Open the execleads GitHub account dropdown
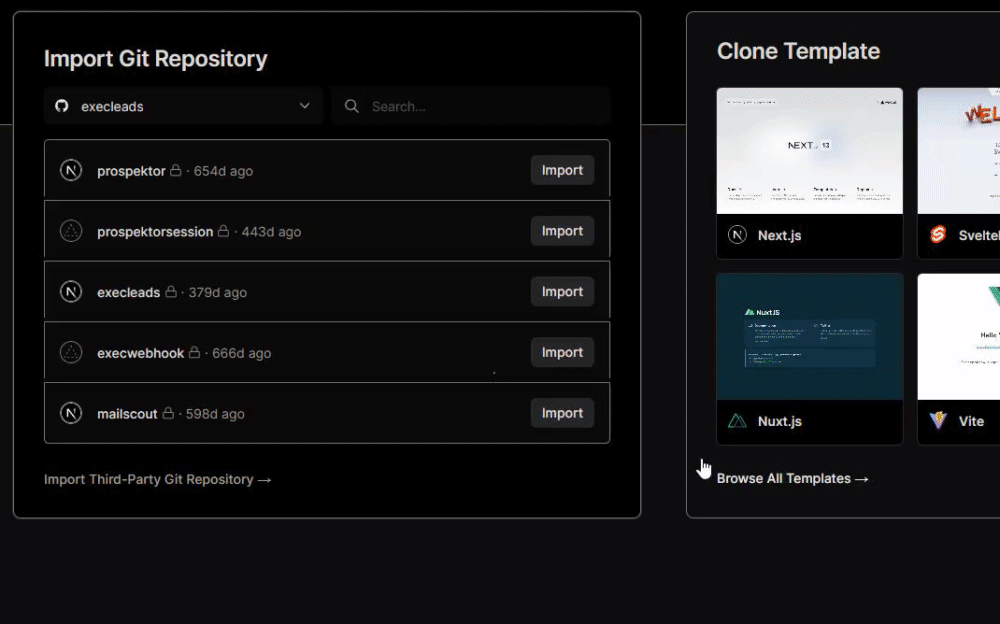The width and height of the screenshot is (1000, 624). (x=183, y=106)
